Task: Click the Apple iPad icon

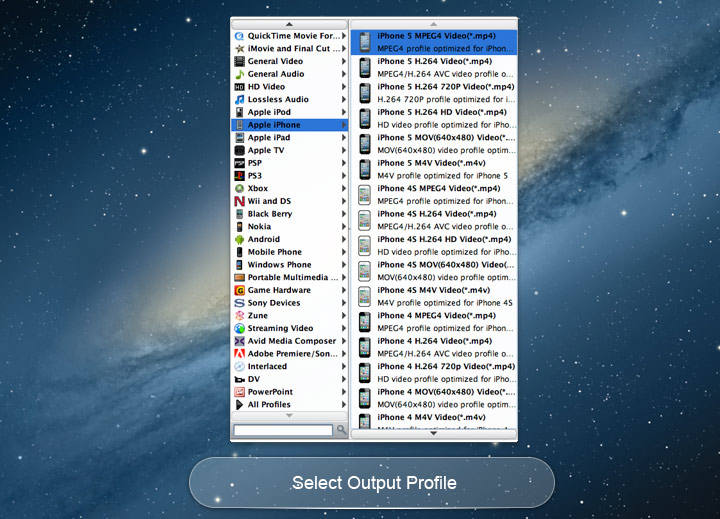Action: click(x=239, y=137)
